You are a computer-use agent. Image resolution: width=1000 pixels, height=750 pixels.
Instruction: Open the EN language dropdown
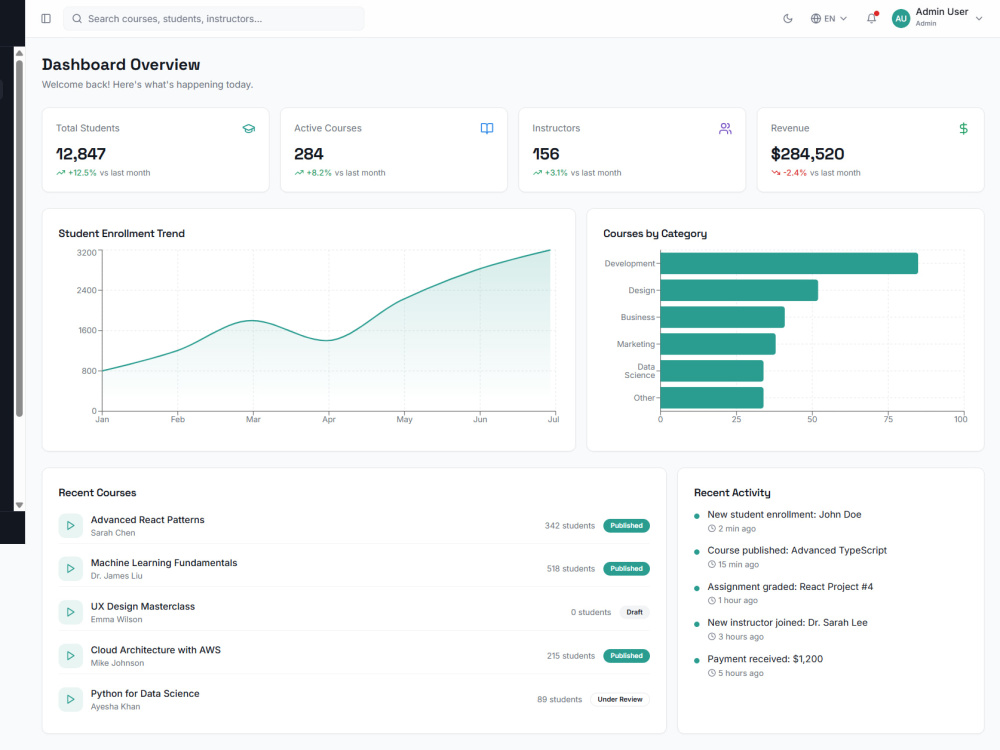[828, 18]
